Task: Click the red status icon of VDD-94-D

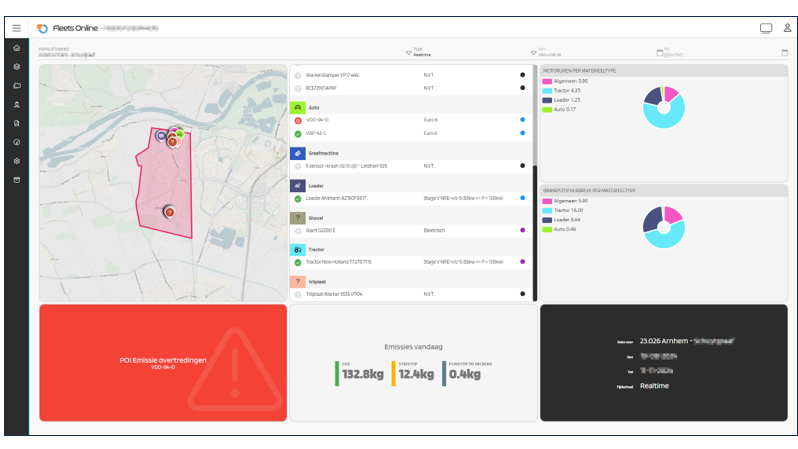Action: (x=298, y=121)
